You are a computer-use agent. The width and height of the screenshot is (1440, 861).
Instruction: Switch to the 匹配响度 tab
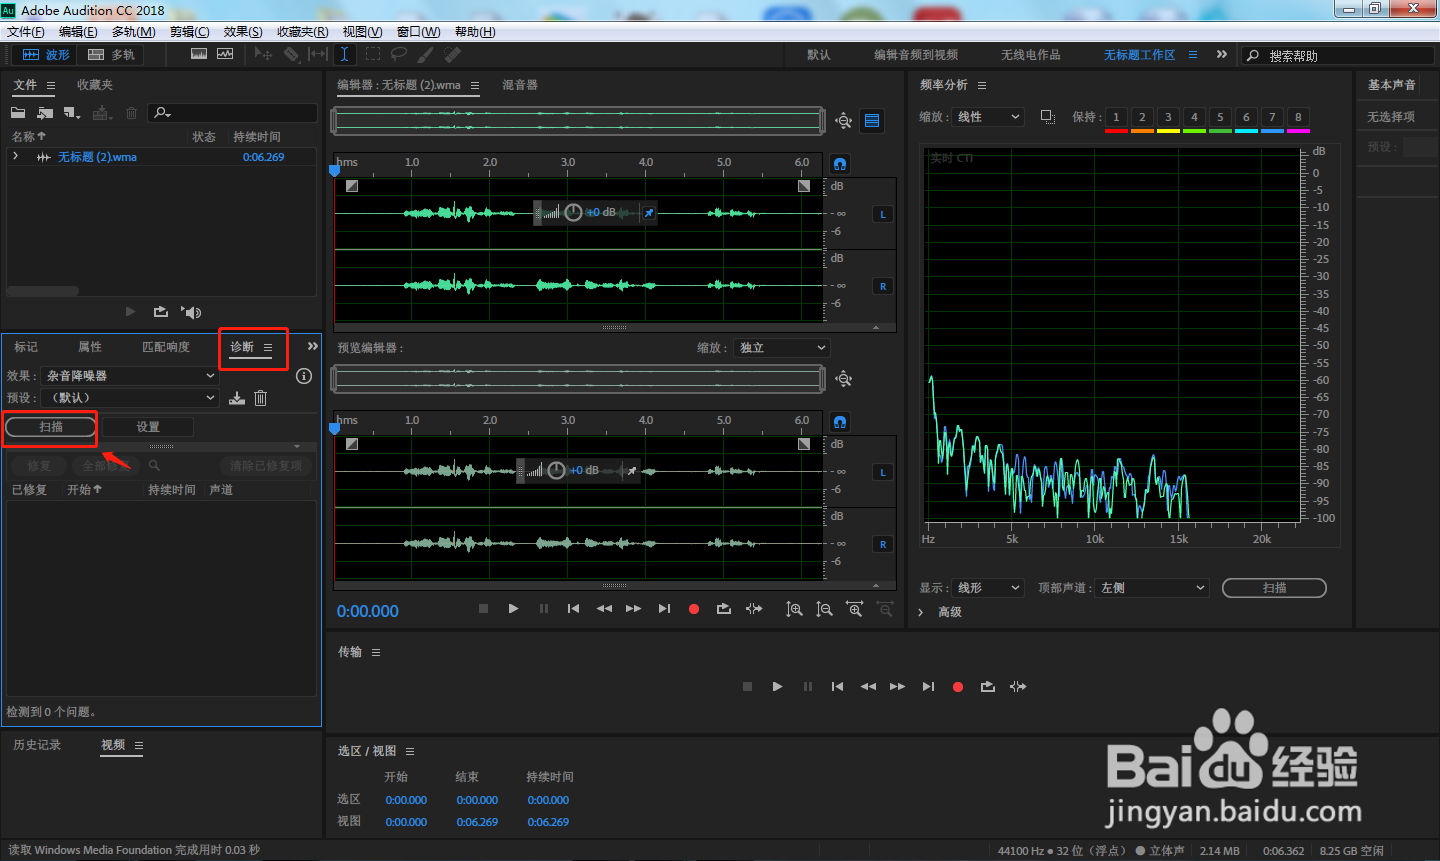[166, 347]
